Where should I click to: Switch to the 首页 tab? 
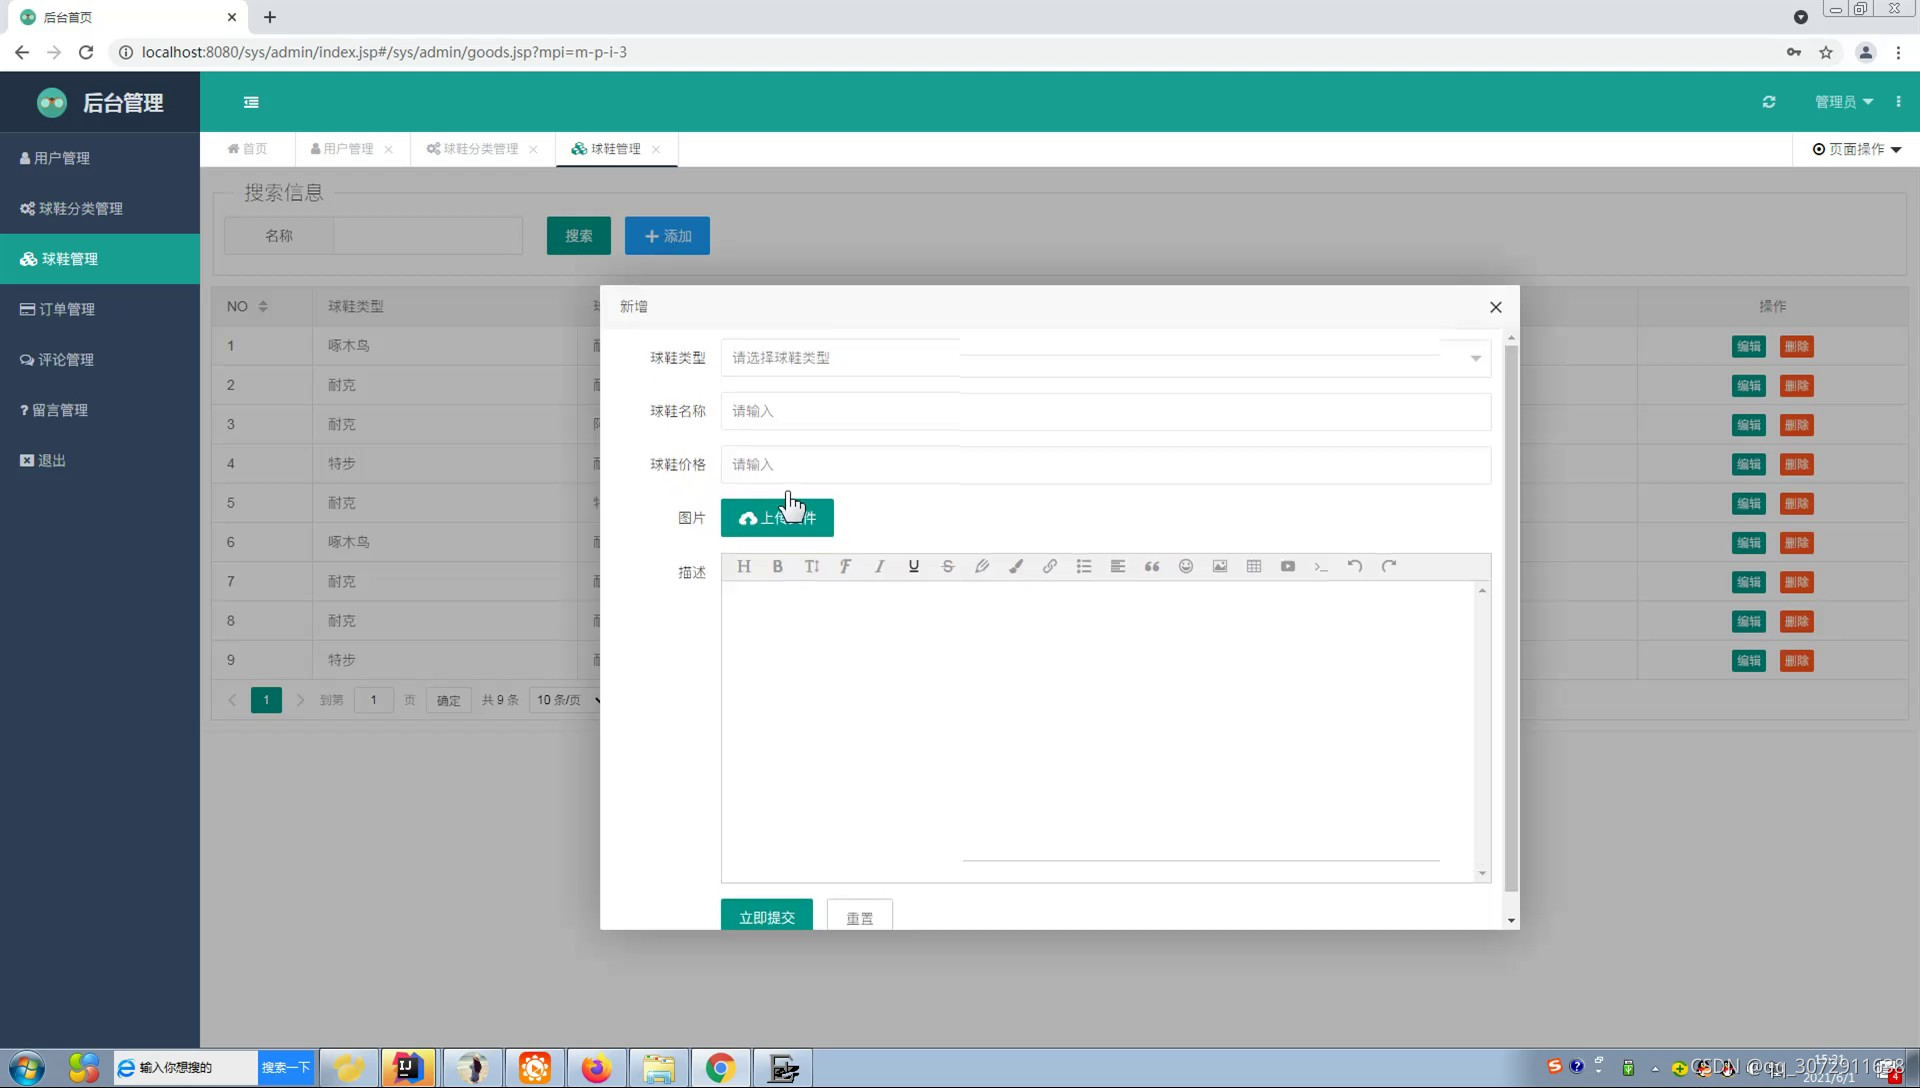point(247,149)
